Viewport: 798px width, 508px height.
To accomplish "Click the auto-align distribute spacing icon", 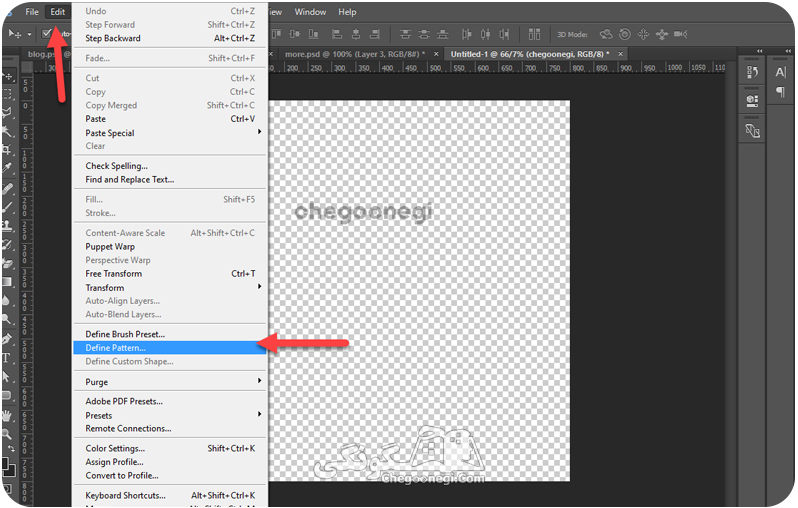I will (x=534, y=34).
